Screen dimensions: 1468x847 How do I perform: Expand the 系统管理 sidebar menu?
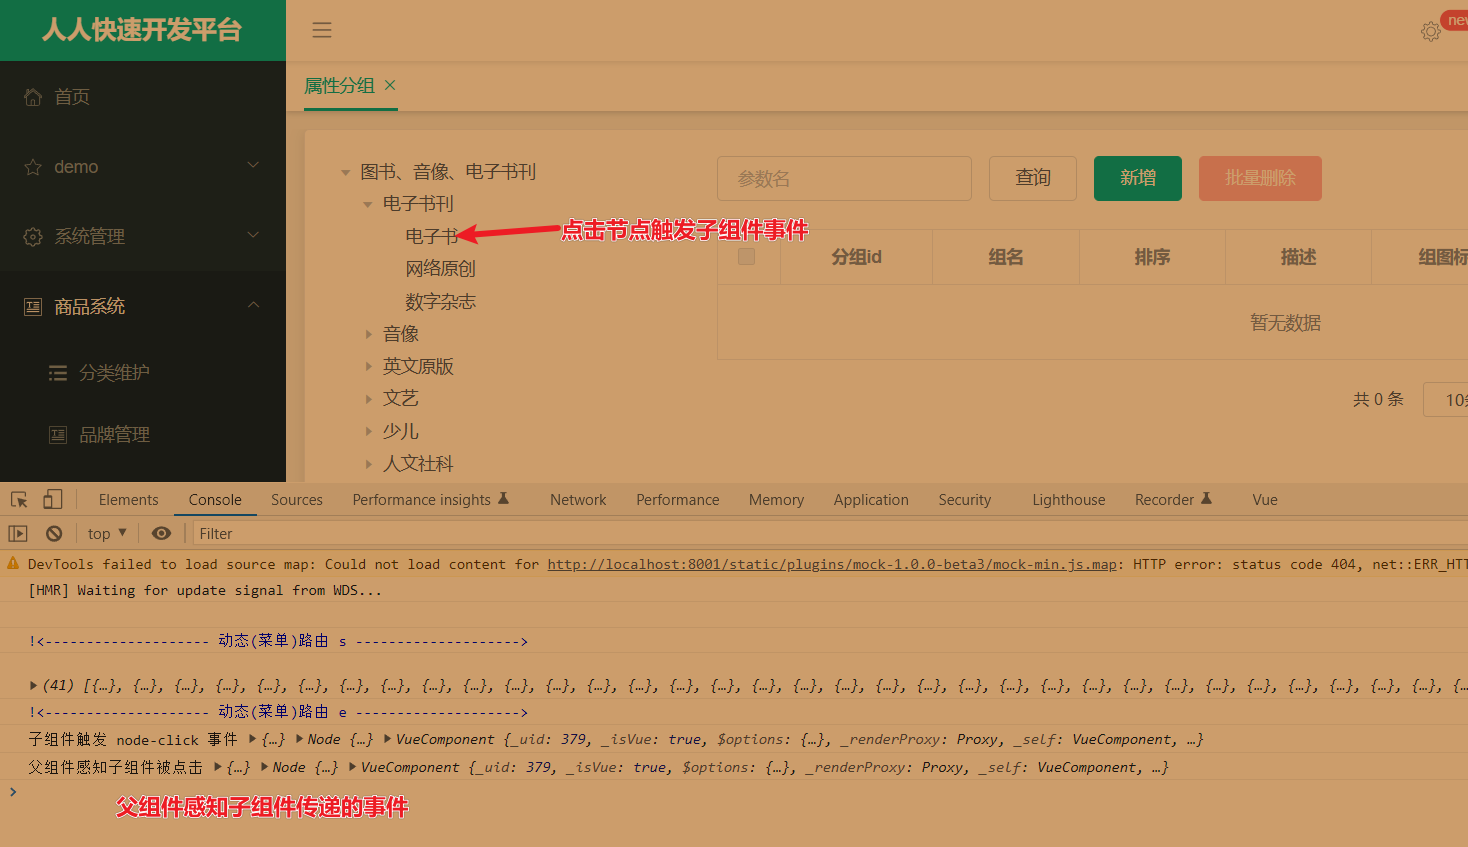(x=253, y=235)
